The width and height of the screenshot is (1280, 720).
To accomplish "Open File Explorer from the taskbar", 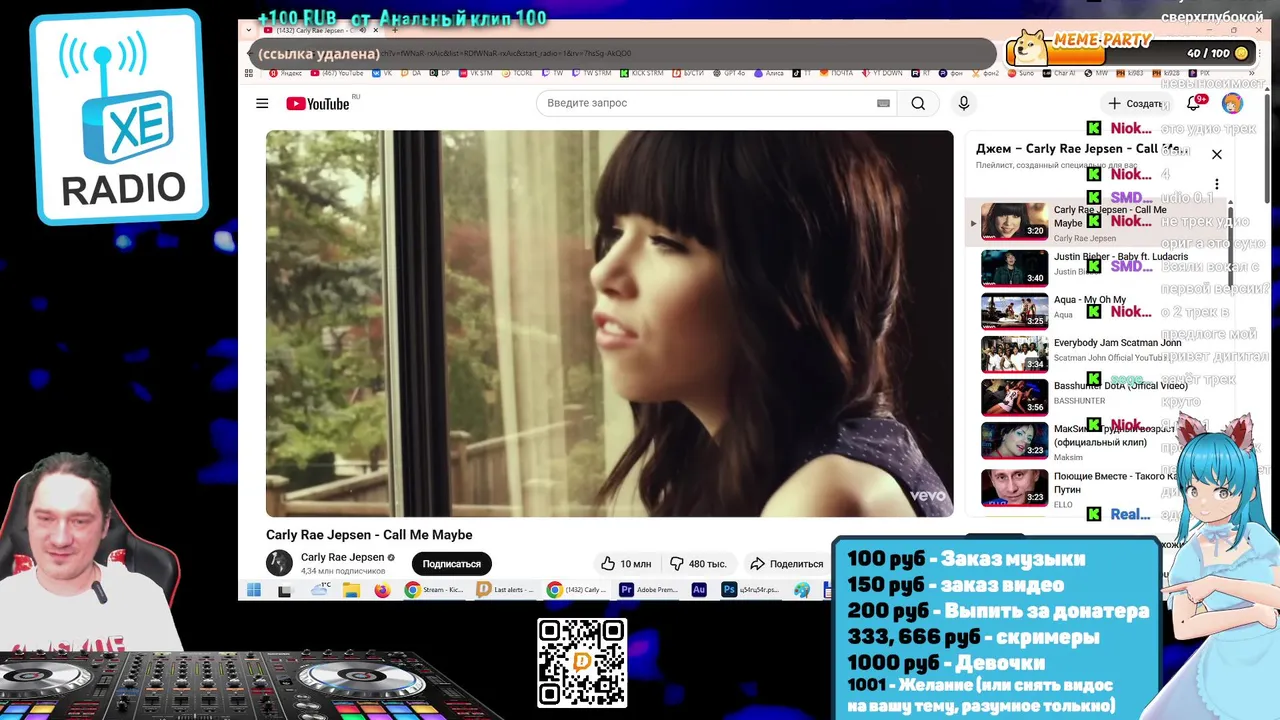I will 351,590.
